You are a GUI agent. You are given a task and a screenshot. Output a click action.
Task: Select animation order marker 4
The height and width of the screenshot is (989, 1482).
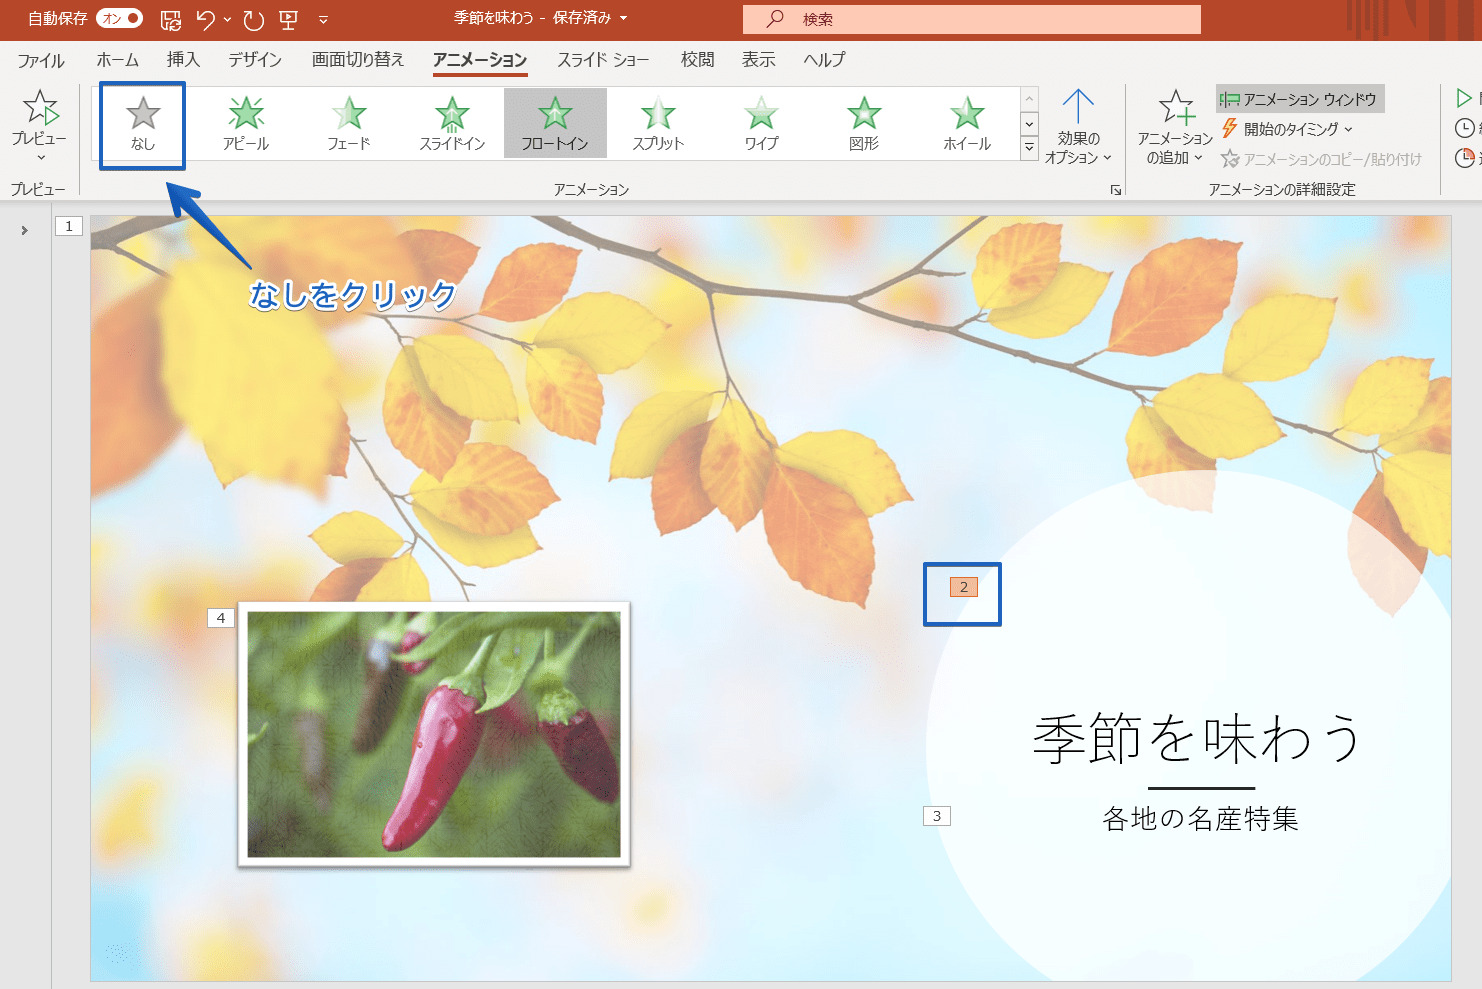click(221, 618)
